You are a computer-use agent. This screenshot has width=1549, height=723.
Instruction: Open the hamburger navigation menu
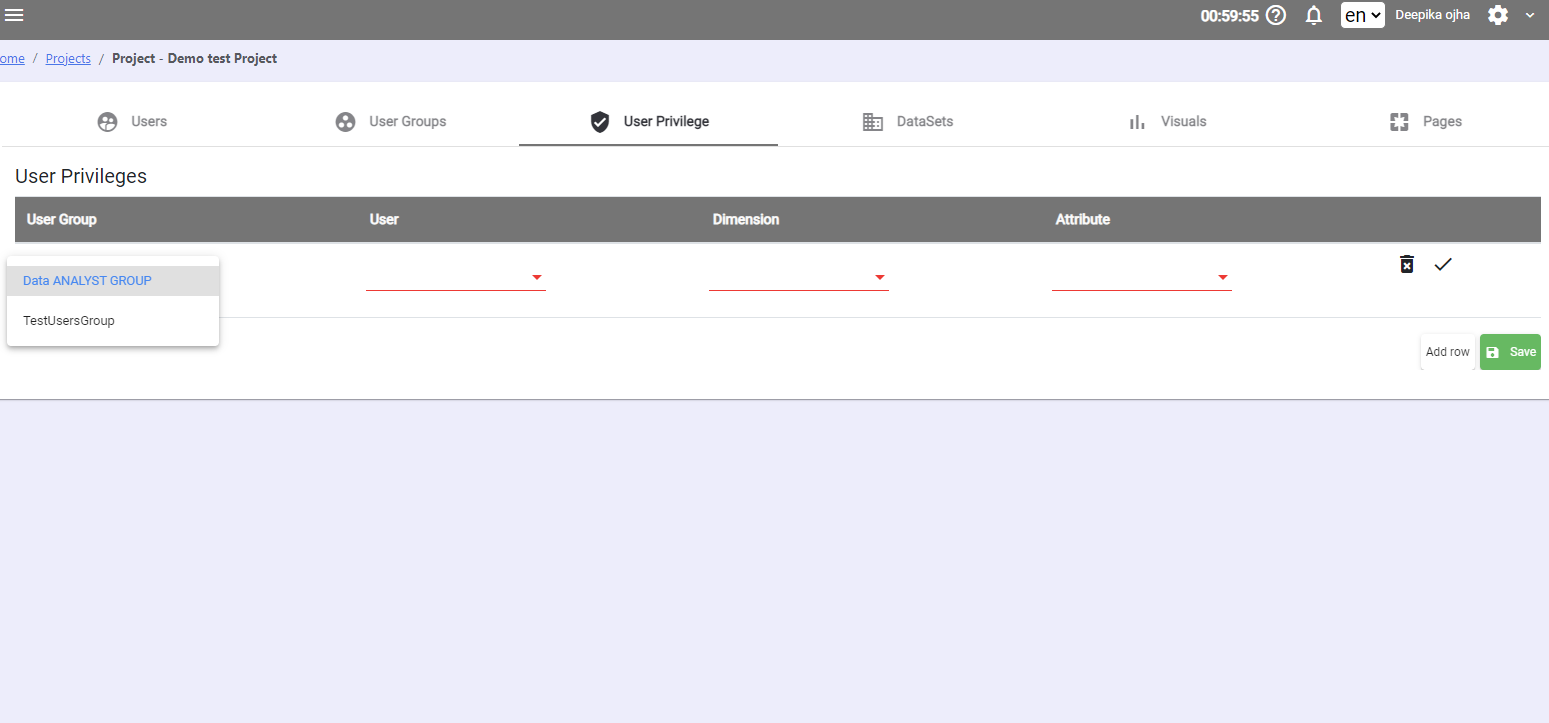tap(14, 14)
